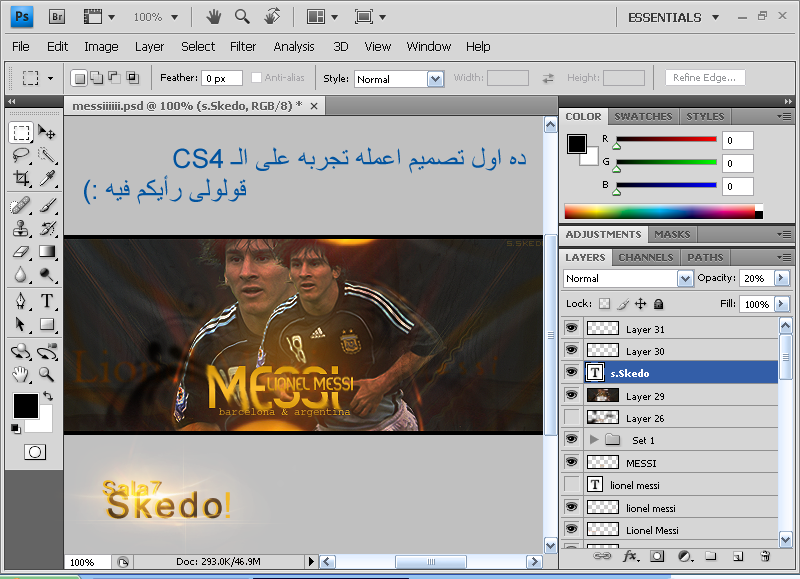Lock transparent pixels for the layer
The image size is (800, 579).
(x=605, y=304)
